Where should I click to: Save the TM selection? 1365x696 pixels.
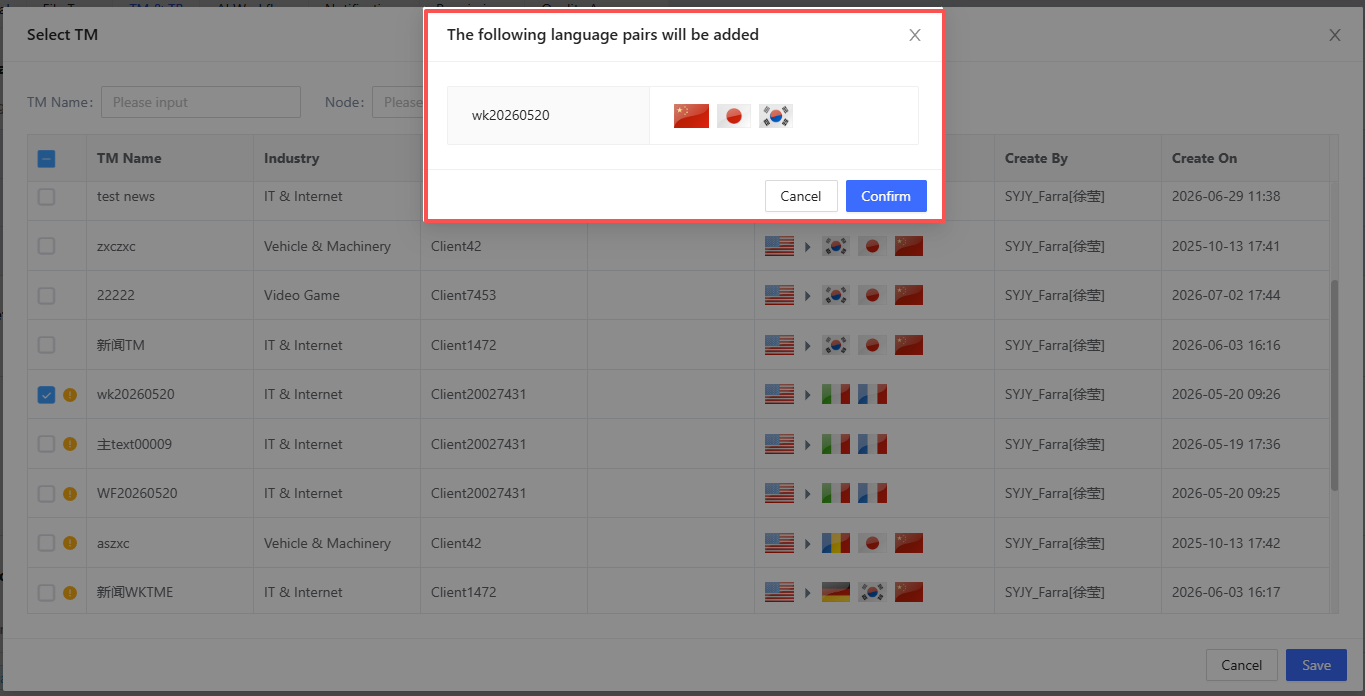coord(1316,665)
